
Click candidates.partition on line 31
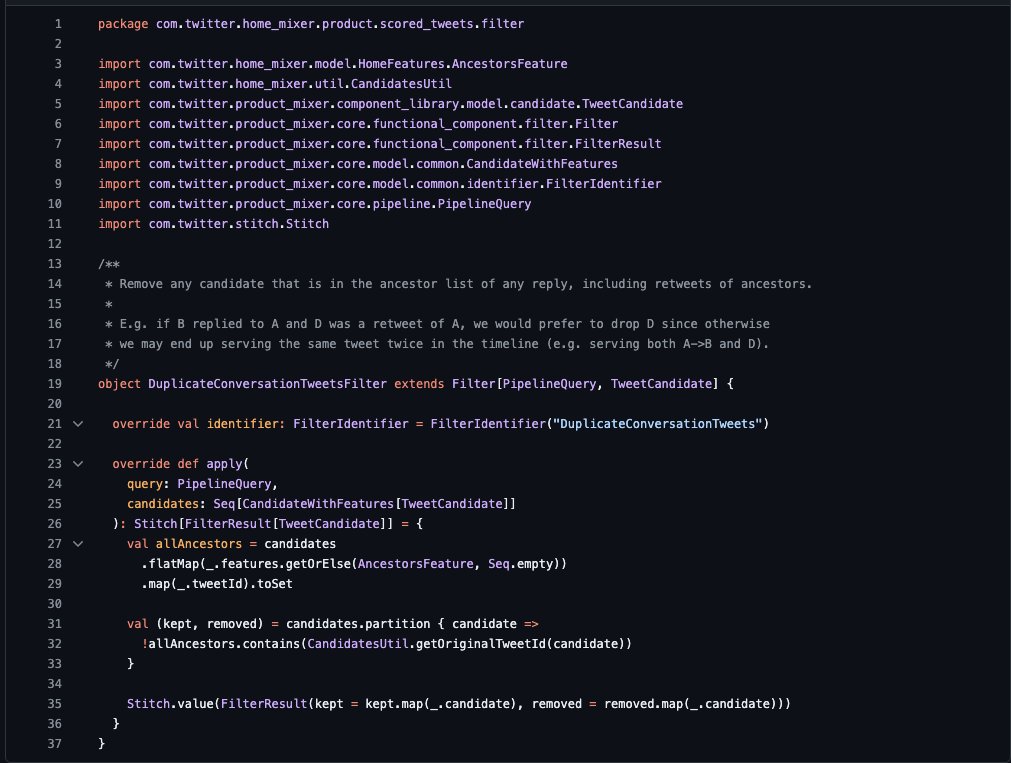tap(358, 624)
